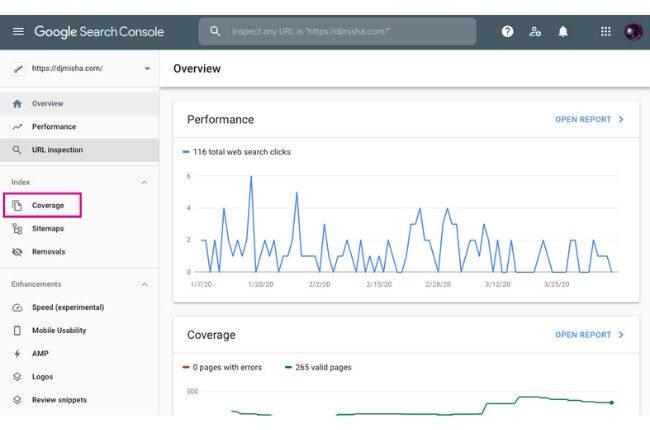Open the Google apps grid
650x430 pixels.
point(606,32)
